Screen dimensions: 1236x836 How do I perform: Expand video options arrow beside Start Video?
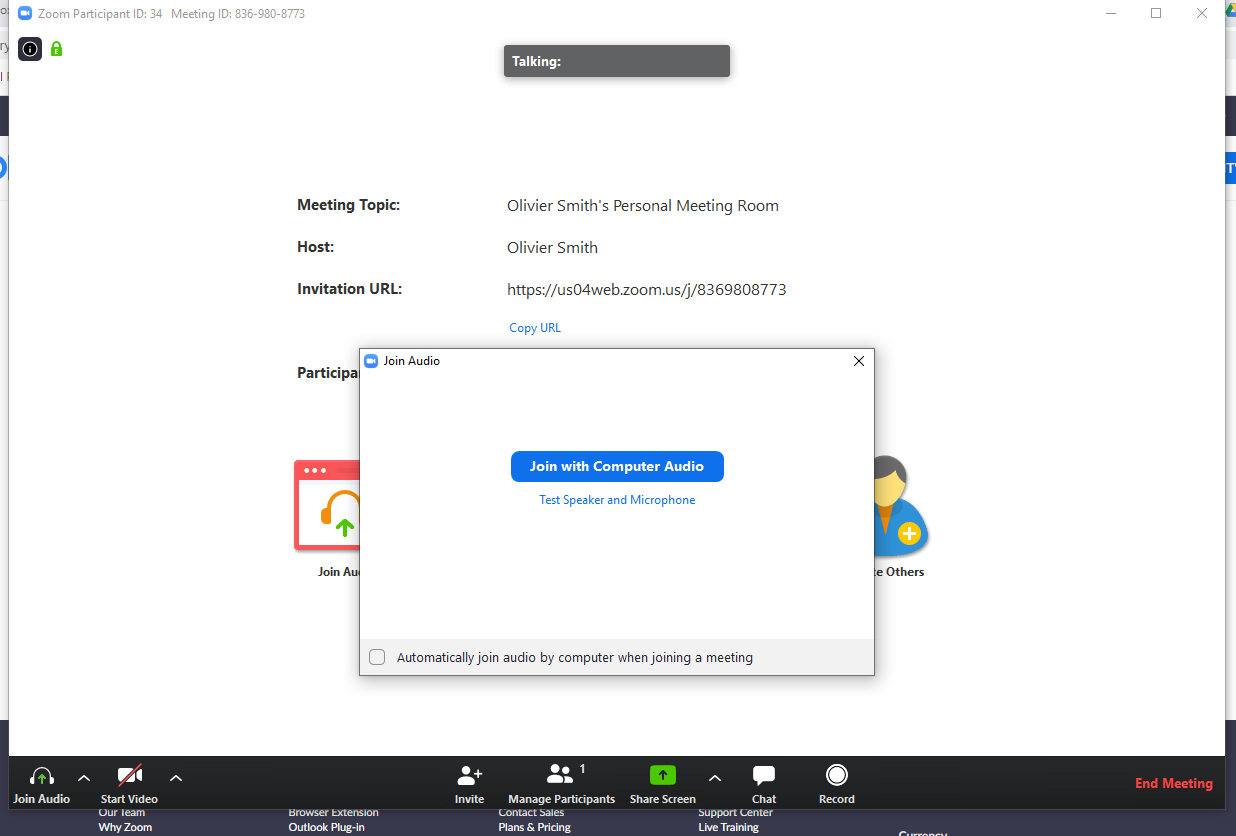[176, 778]
